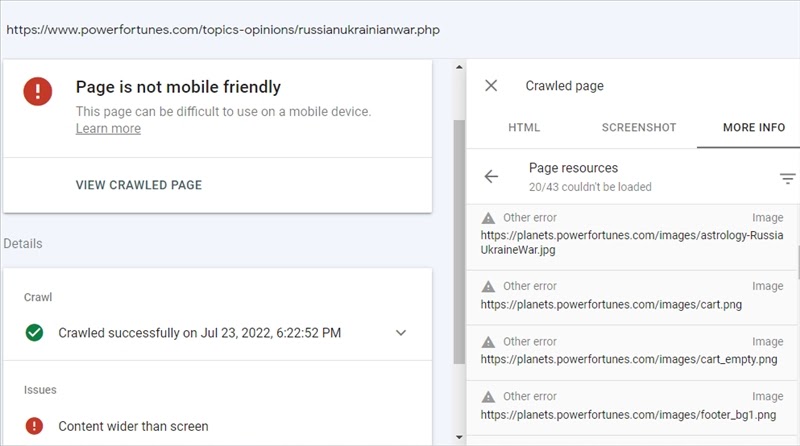The image size is (800, 446).
Task: Open the resource filter icon
Action: (788, 179)
